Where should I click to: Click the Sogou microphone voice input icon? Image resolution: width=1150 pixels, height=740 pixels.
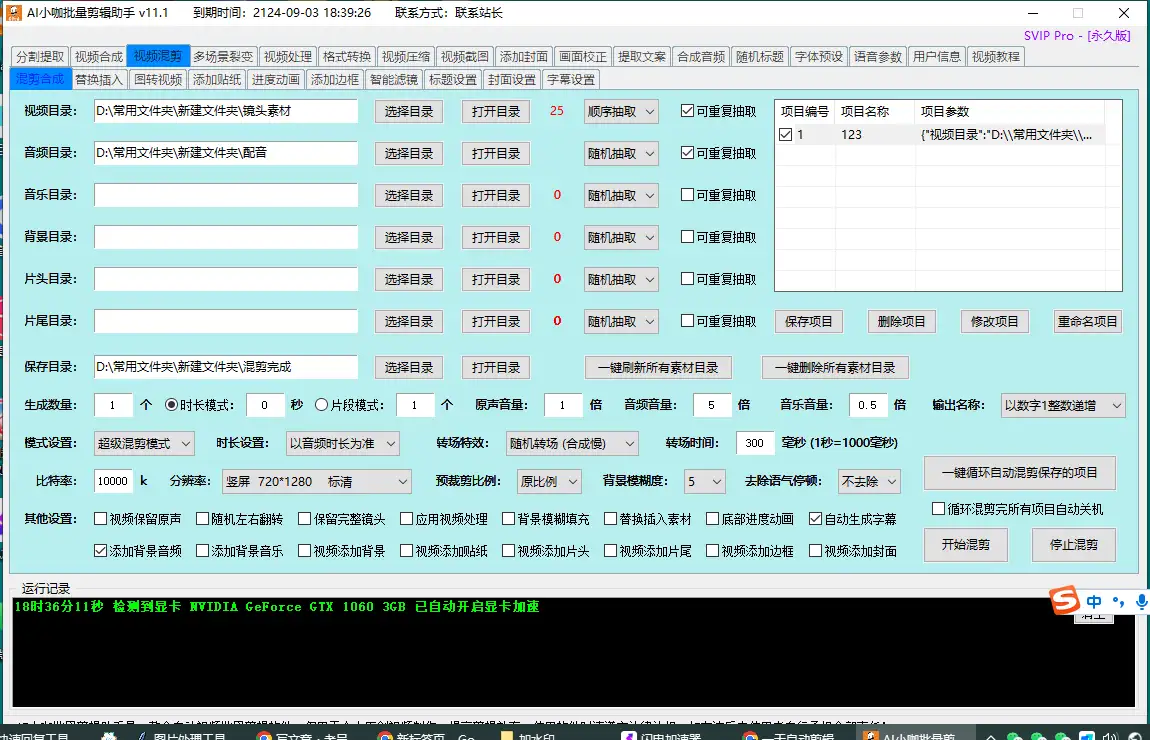1142,602
